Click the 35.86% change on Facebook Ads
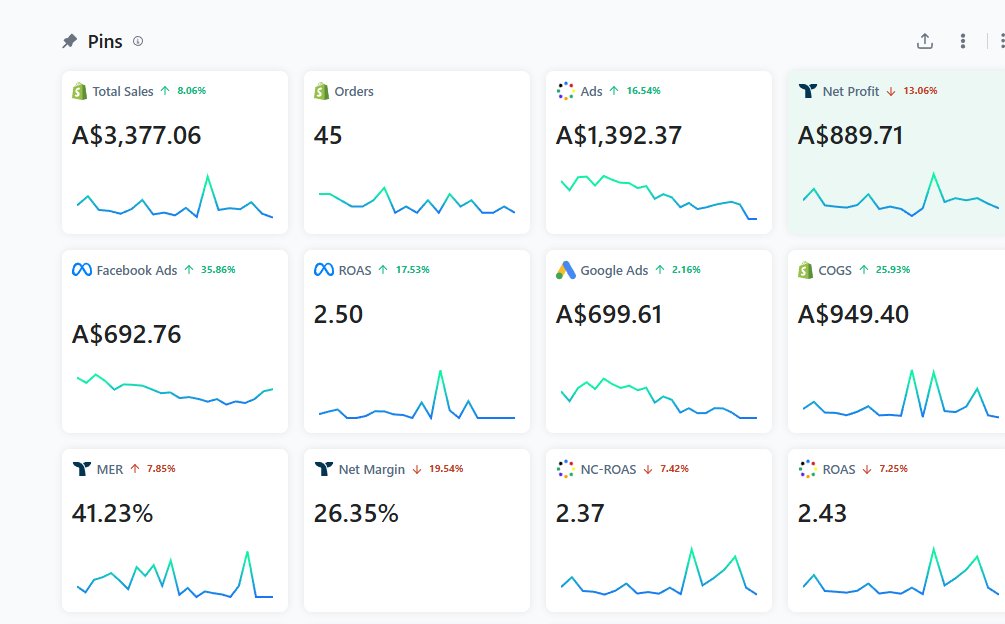Image resolution: width=1005 pixels, height=624 pixels. 218,270
